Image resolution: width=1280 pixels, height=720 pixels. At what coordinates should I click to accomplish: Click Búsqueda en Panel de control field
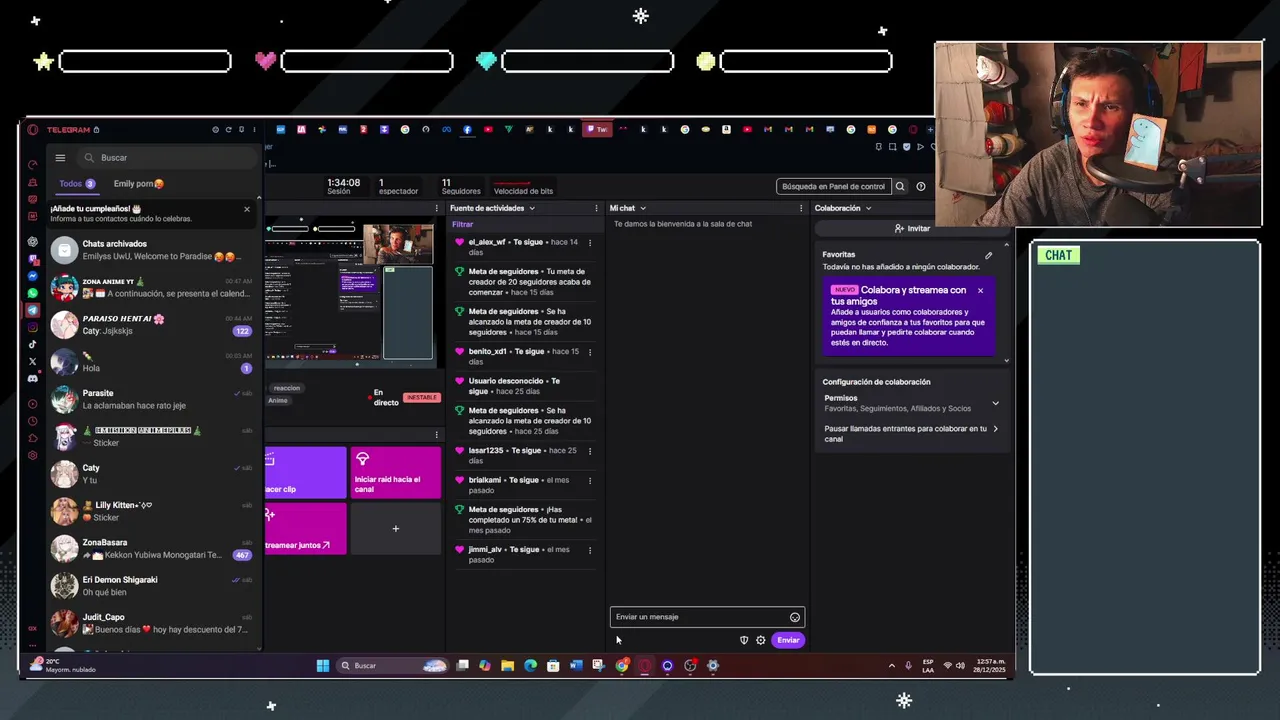click(x=833, y=186)
